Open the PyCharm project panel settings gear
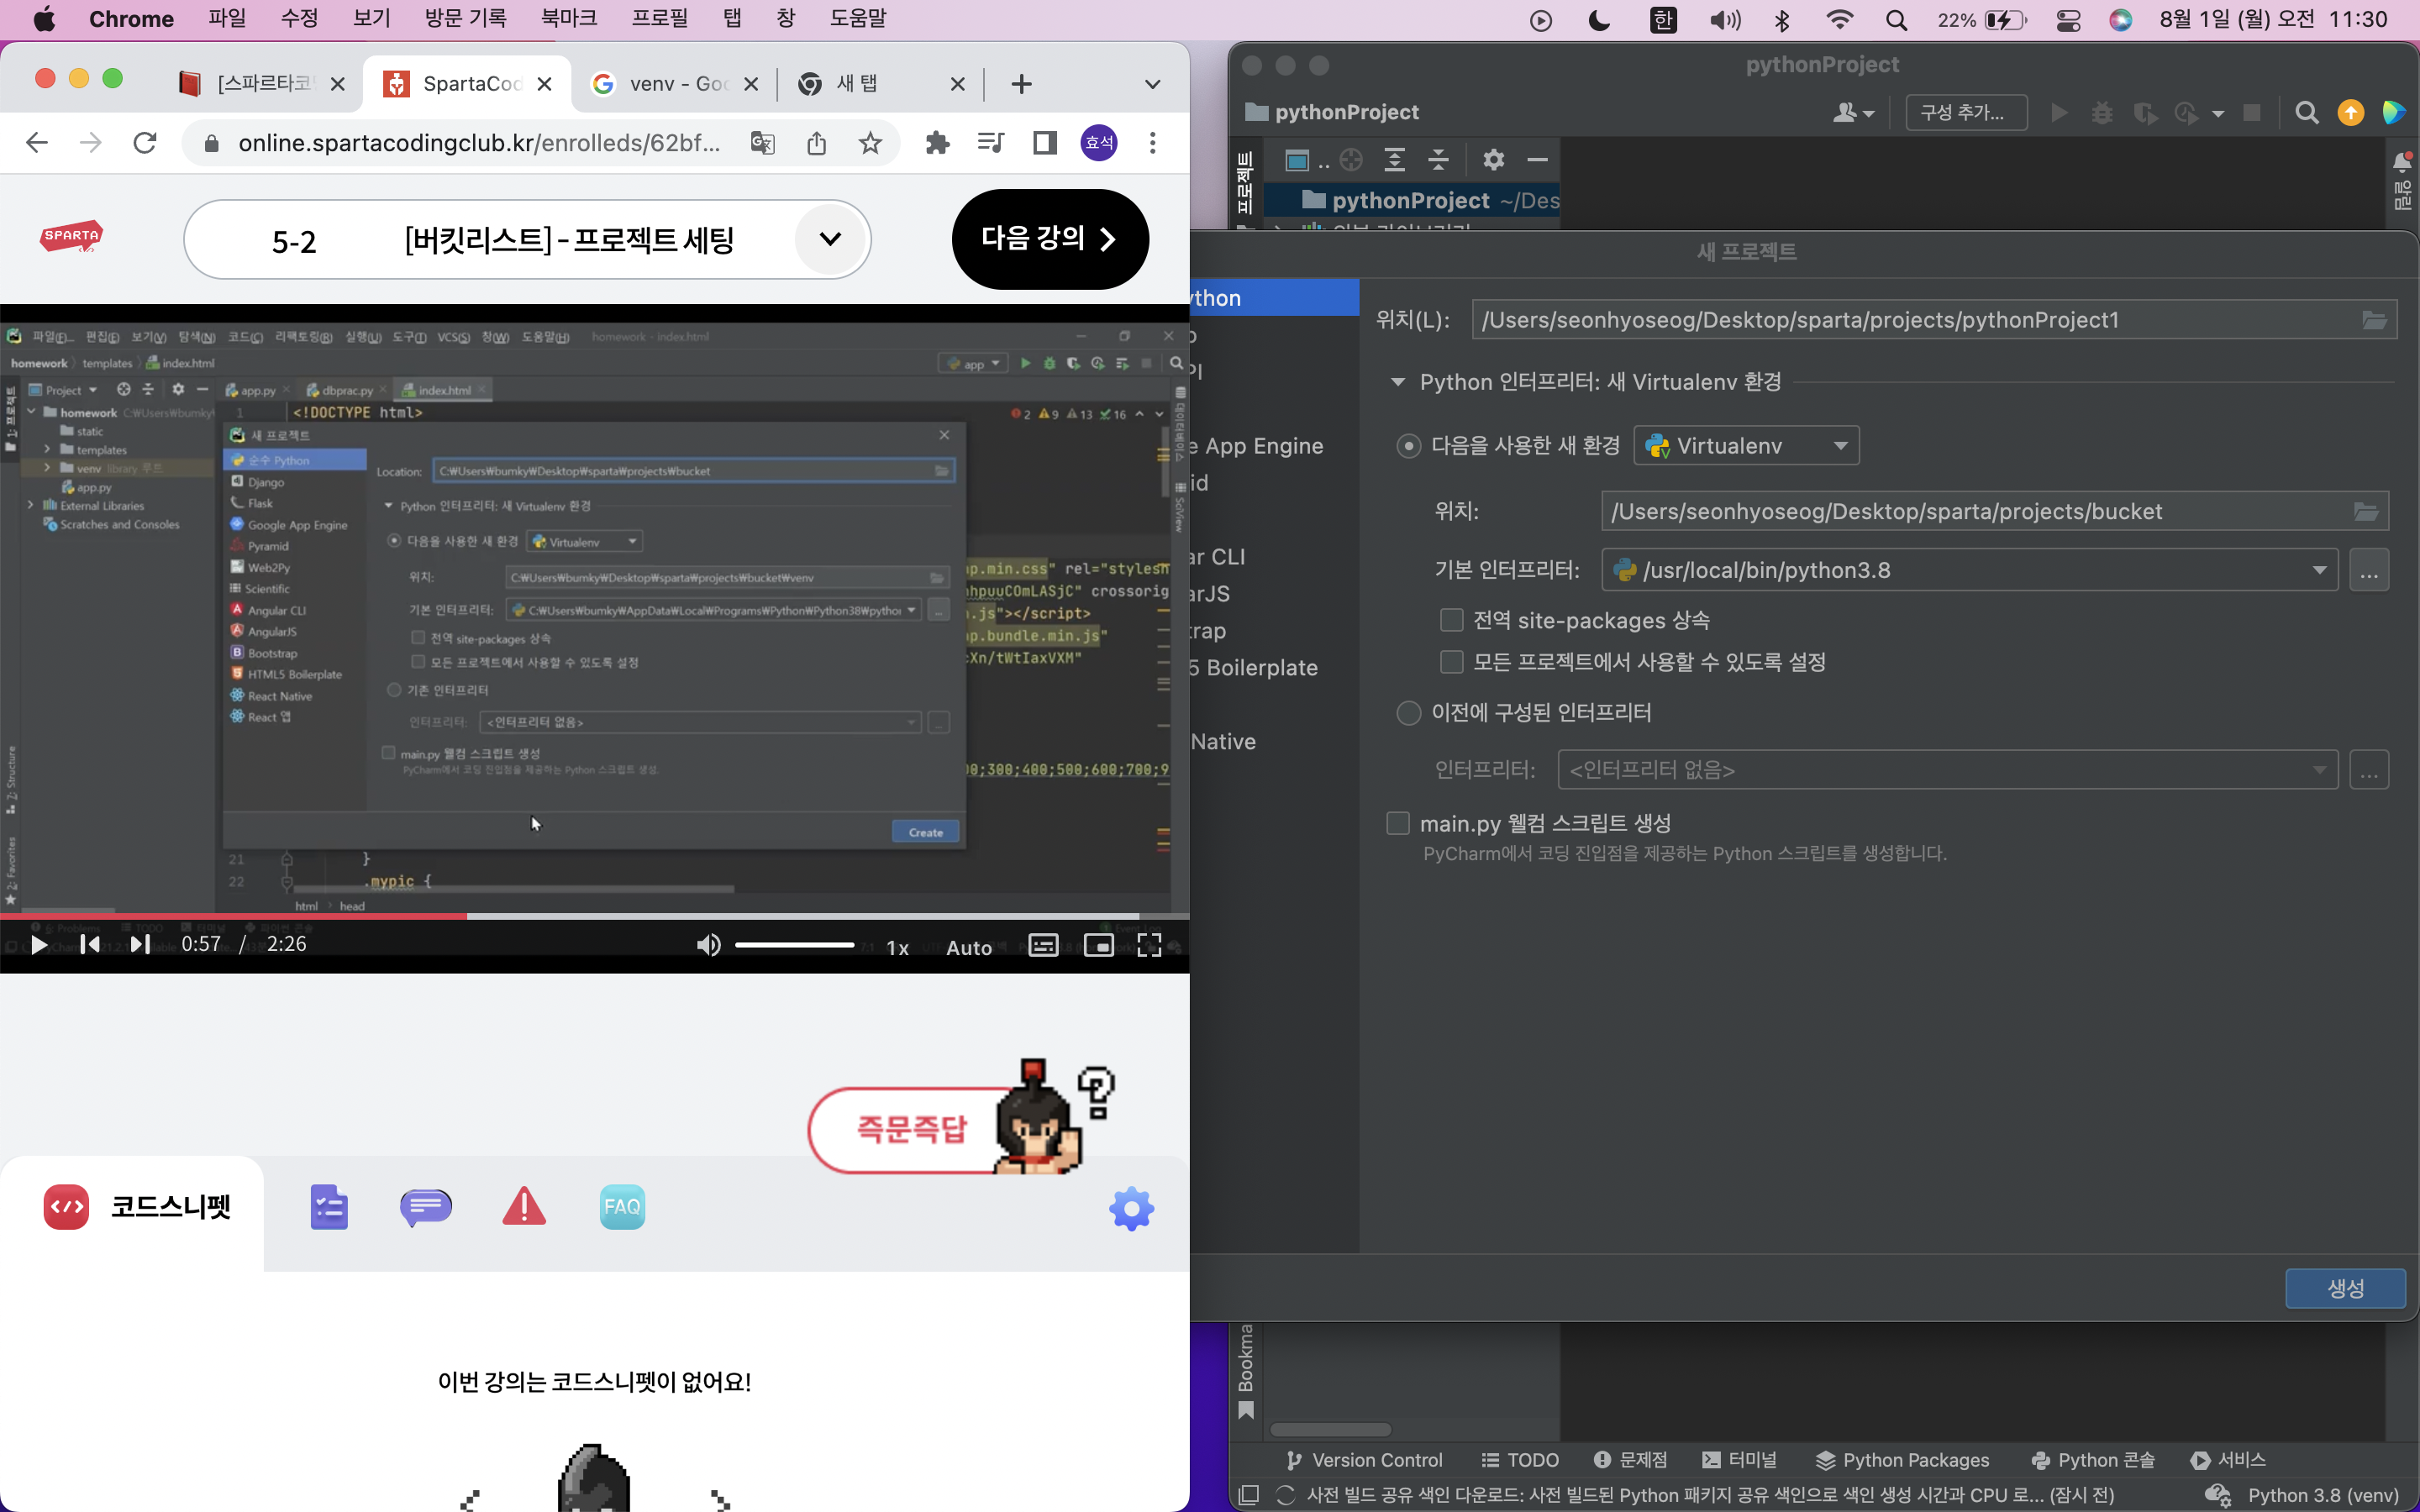 [x=1493, y=159]
